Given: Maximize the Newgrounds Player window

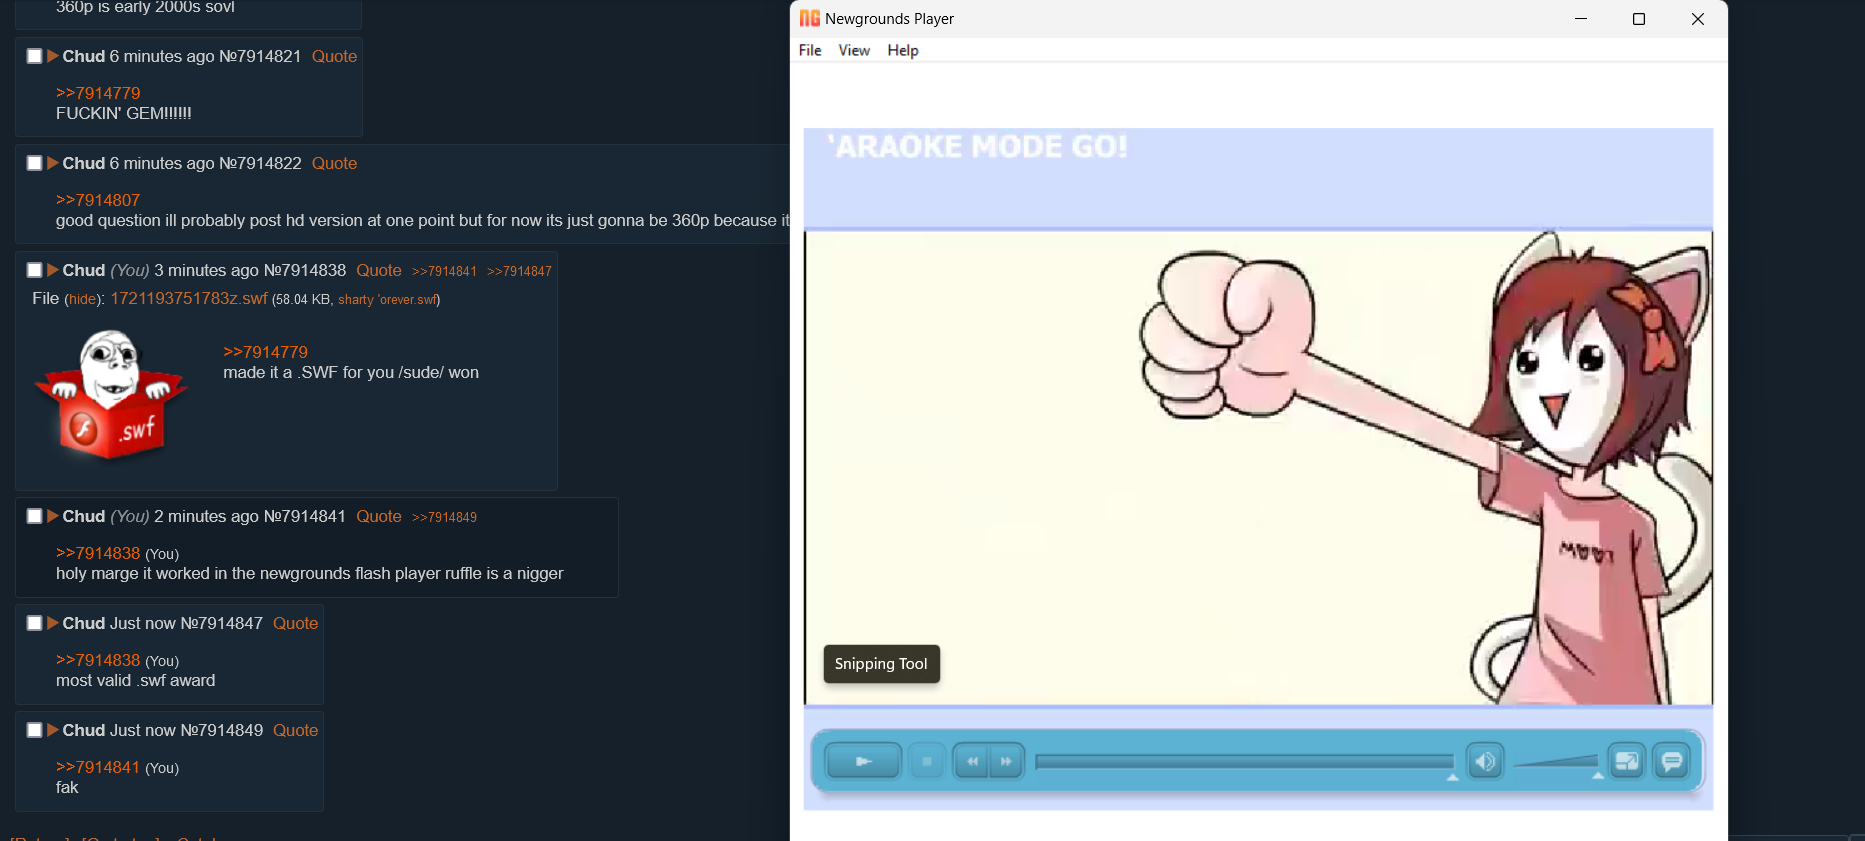Looking at the screenshot, I should [1639, 18].
